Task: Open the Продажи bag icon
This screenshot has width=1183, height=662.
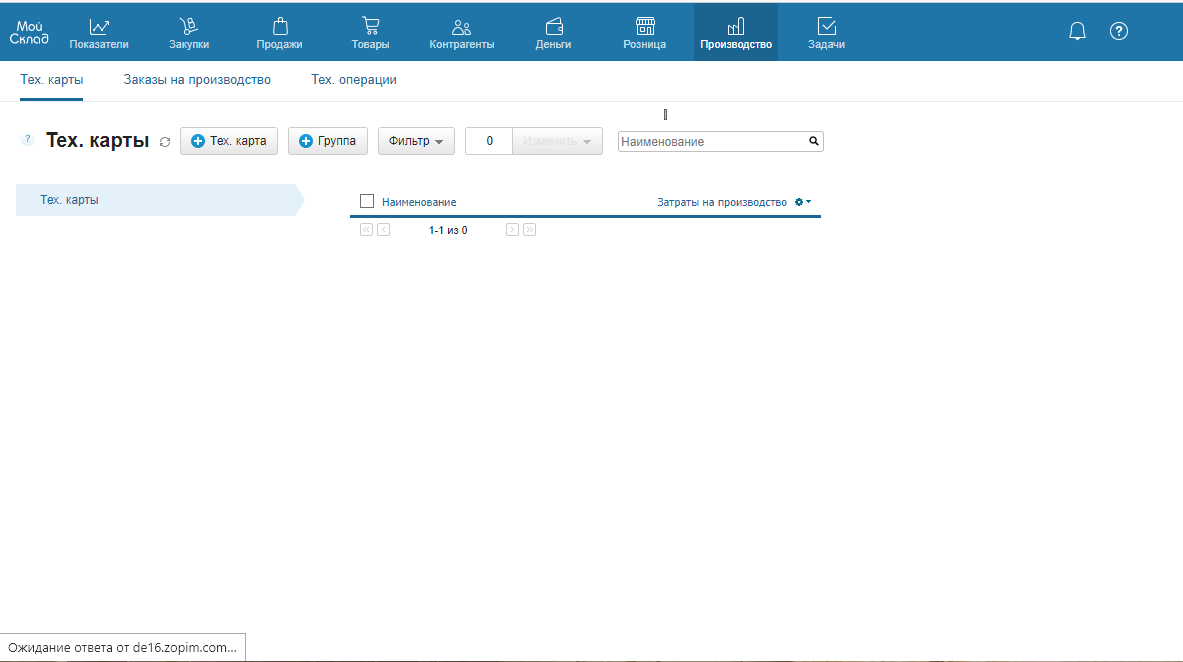Action: point(279,27)
